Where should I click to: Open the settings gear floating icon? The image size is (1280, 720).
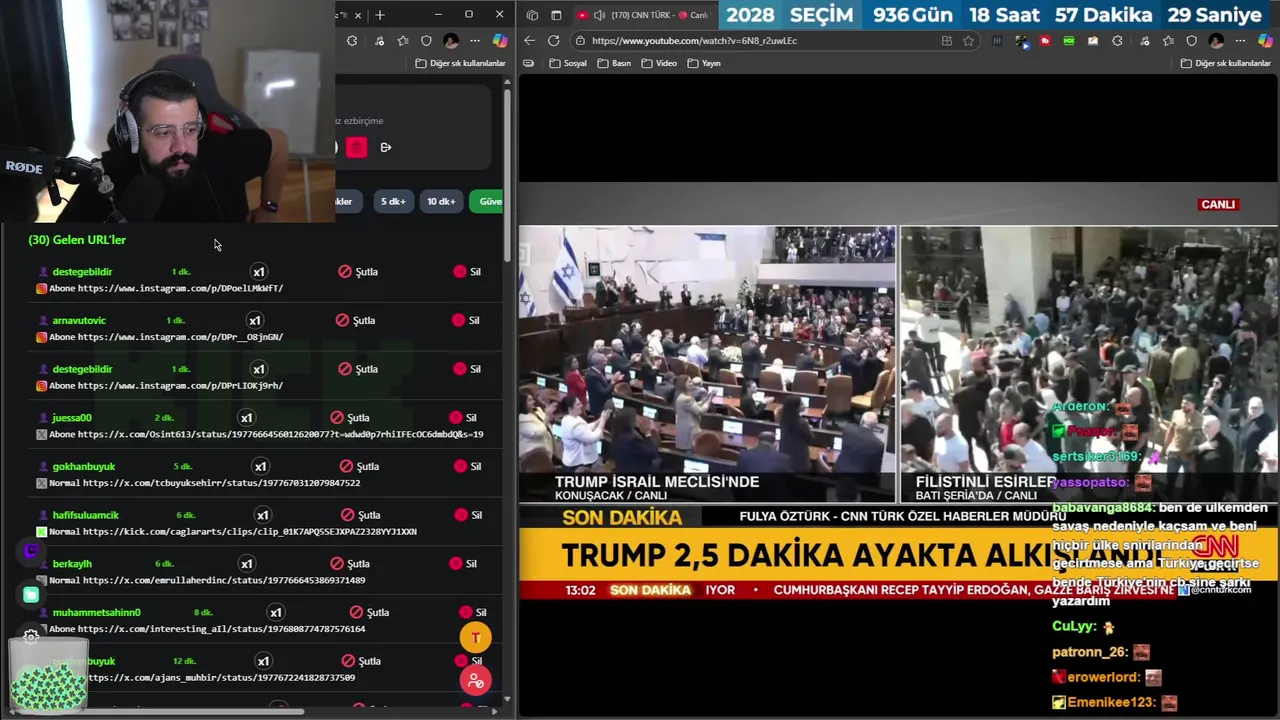point(31,636)
